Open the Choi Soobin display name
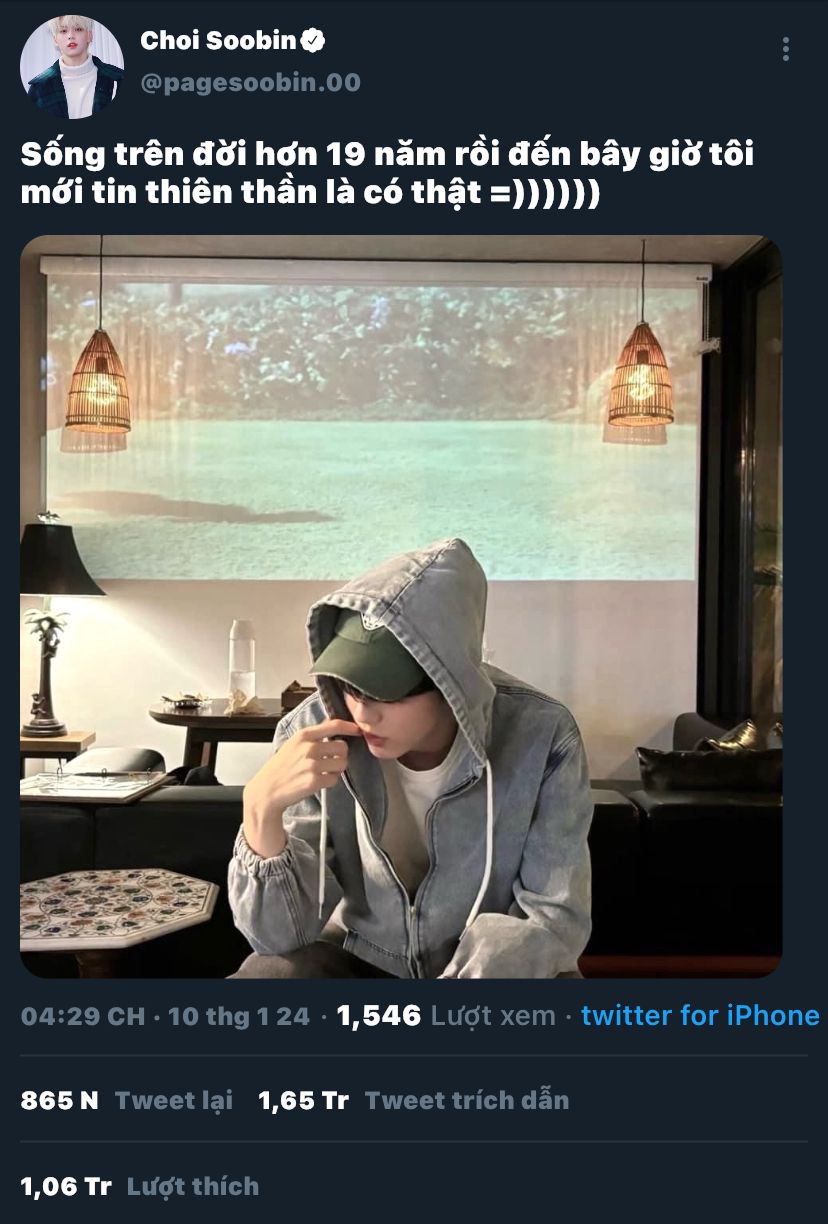The width and height of the screenshot is (828, 1224). pos(219,41)
